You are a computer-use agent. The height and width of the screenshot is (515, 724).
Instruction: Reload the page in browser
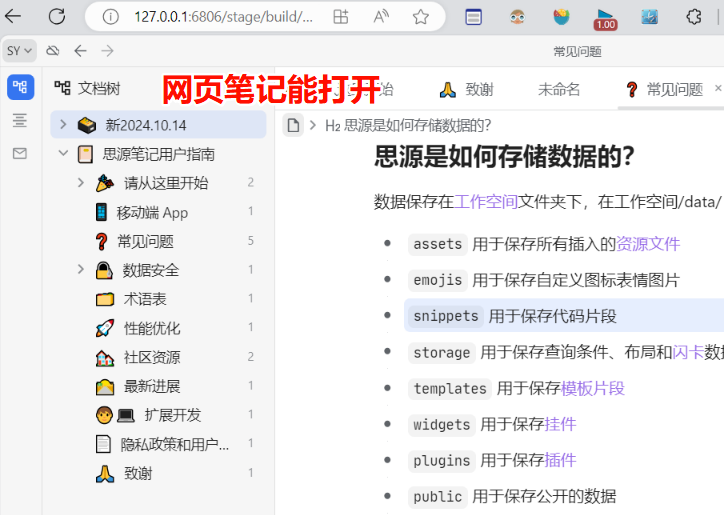click(x=57, y=17)
